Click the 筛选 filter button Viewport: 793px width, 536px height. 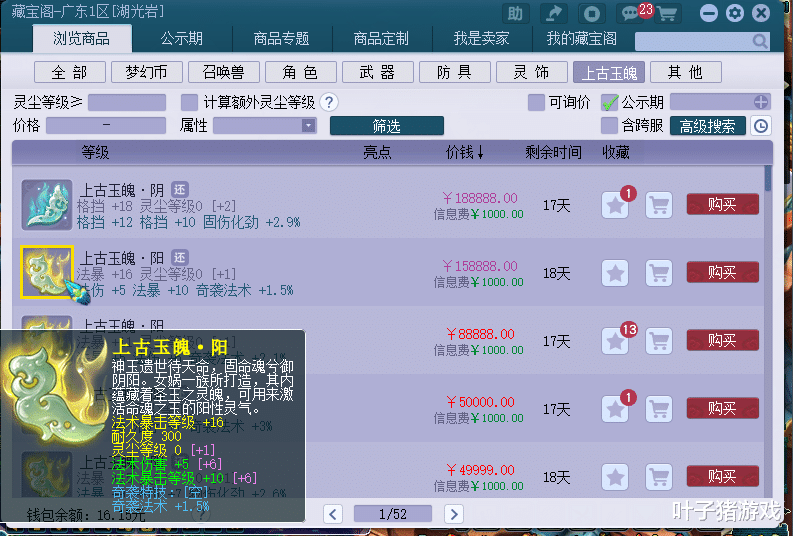coord(387,126)
